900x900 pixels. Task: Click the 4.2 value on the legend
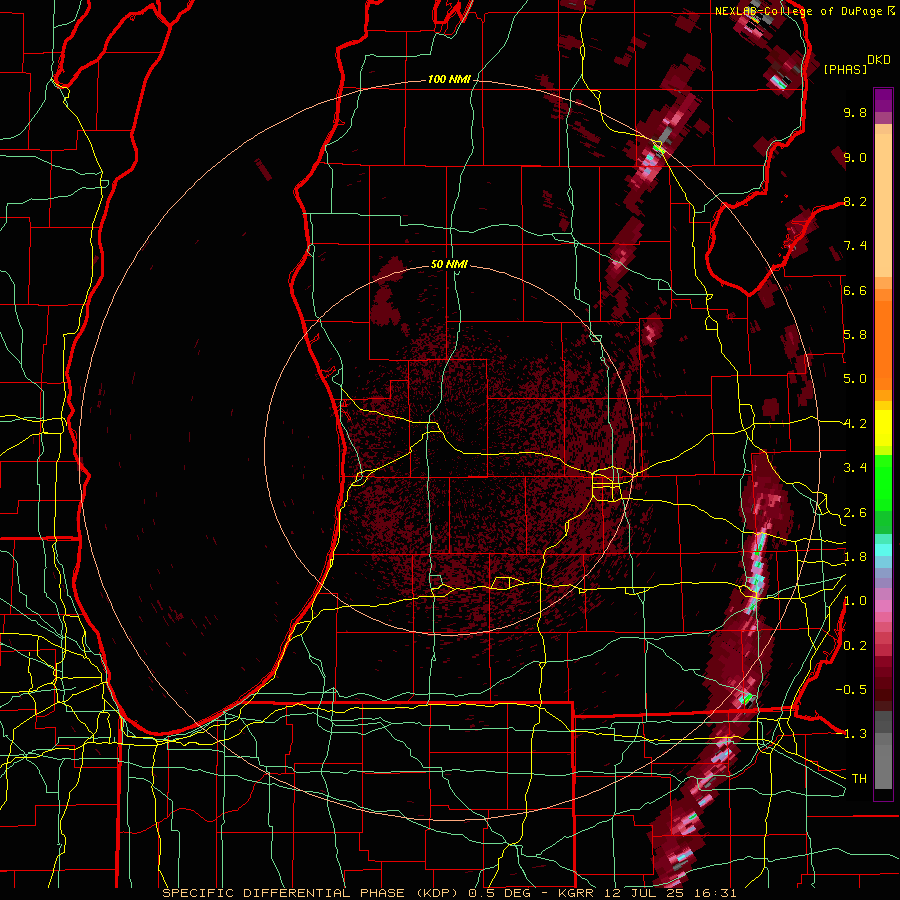click(855, 424)
